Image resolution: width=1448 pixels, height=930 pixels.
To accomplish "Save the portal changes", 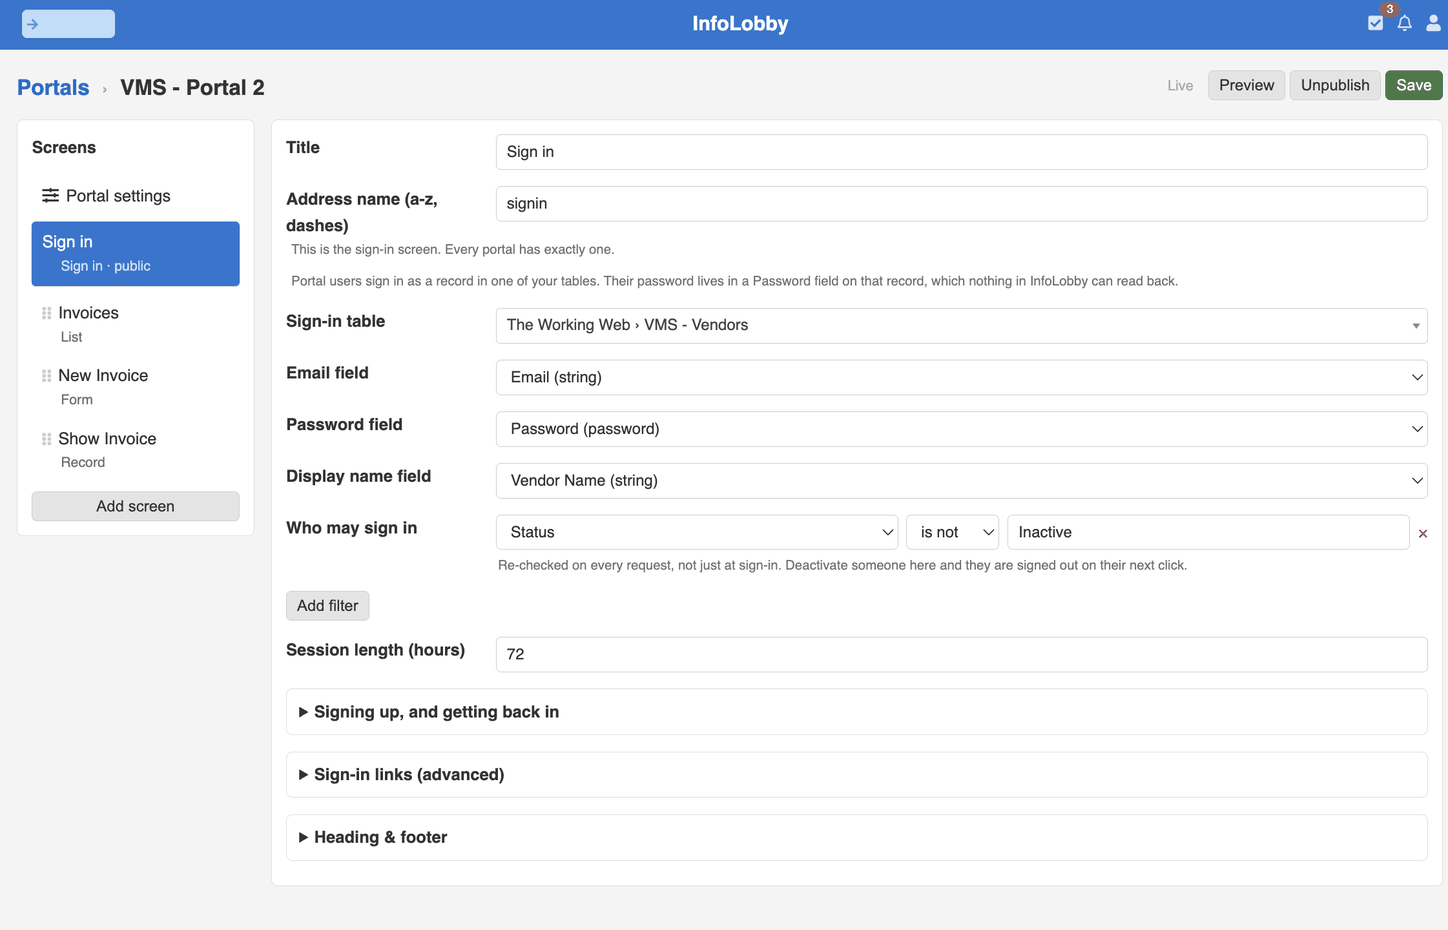I will click(1413, 85).
